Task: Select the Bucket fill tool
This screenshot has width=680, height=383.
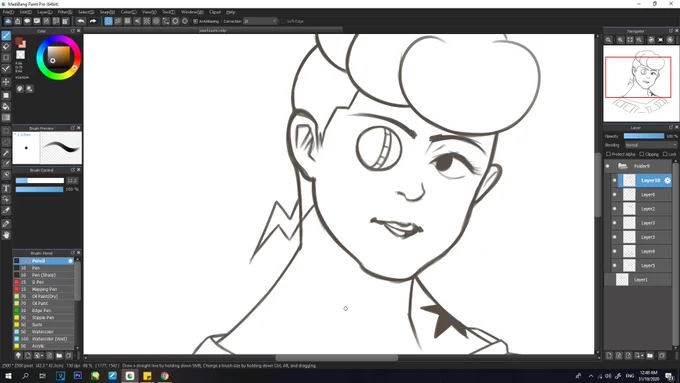Action: (x=6, y=106)
